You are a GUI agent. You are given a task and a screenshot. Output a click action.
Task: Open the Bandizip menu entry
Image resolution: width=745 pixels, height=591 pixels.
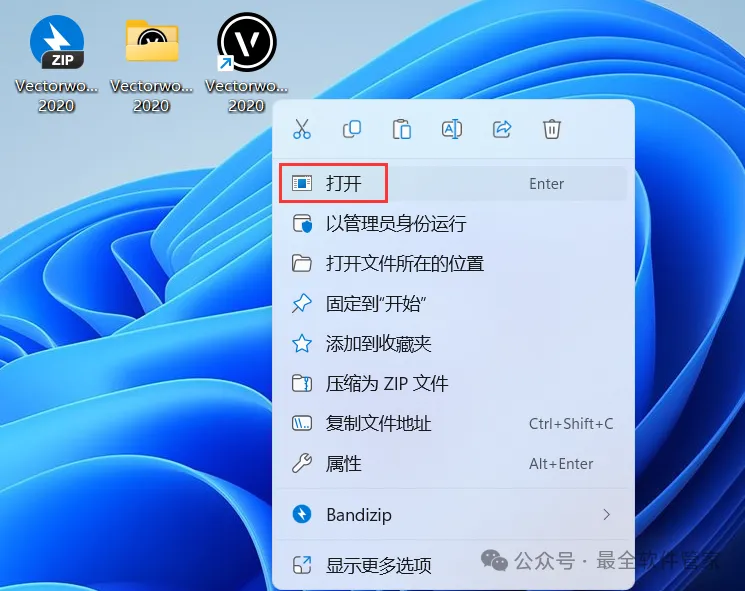point(452,515)
